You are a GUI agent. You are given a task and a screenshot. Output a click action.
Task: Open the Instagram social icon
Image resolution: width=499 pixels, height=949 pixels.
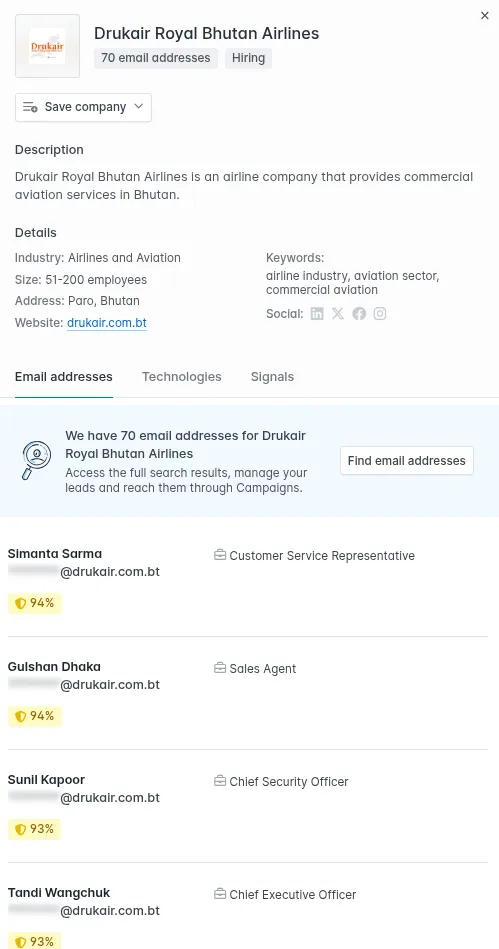[x=380, y=314]
